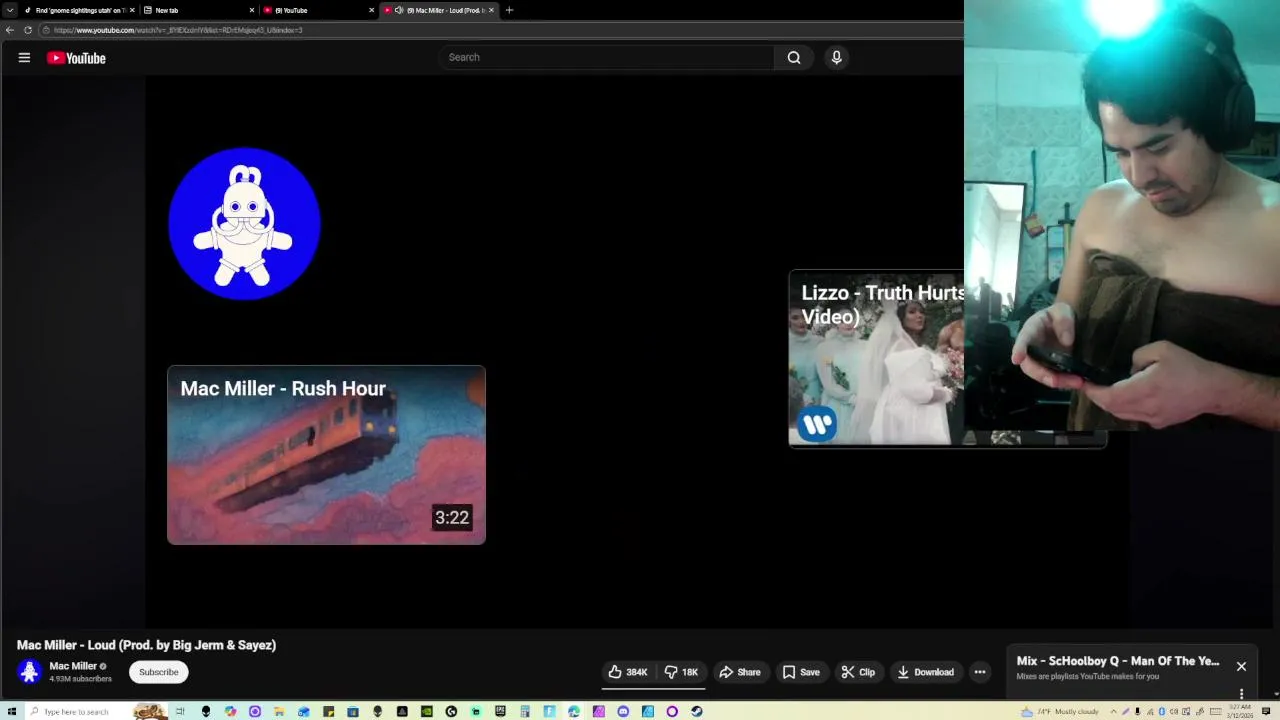Viewport: 1280px width, 720px height.
Task: Close the New tab browser tab
Action: [x=252, y=10]
